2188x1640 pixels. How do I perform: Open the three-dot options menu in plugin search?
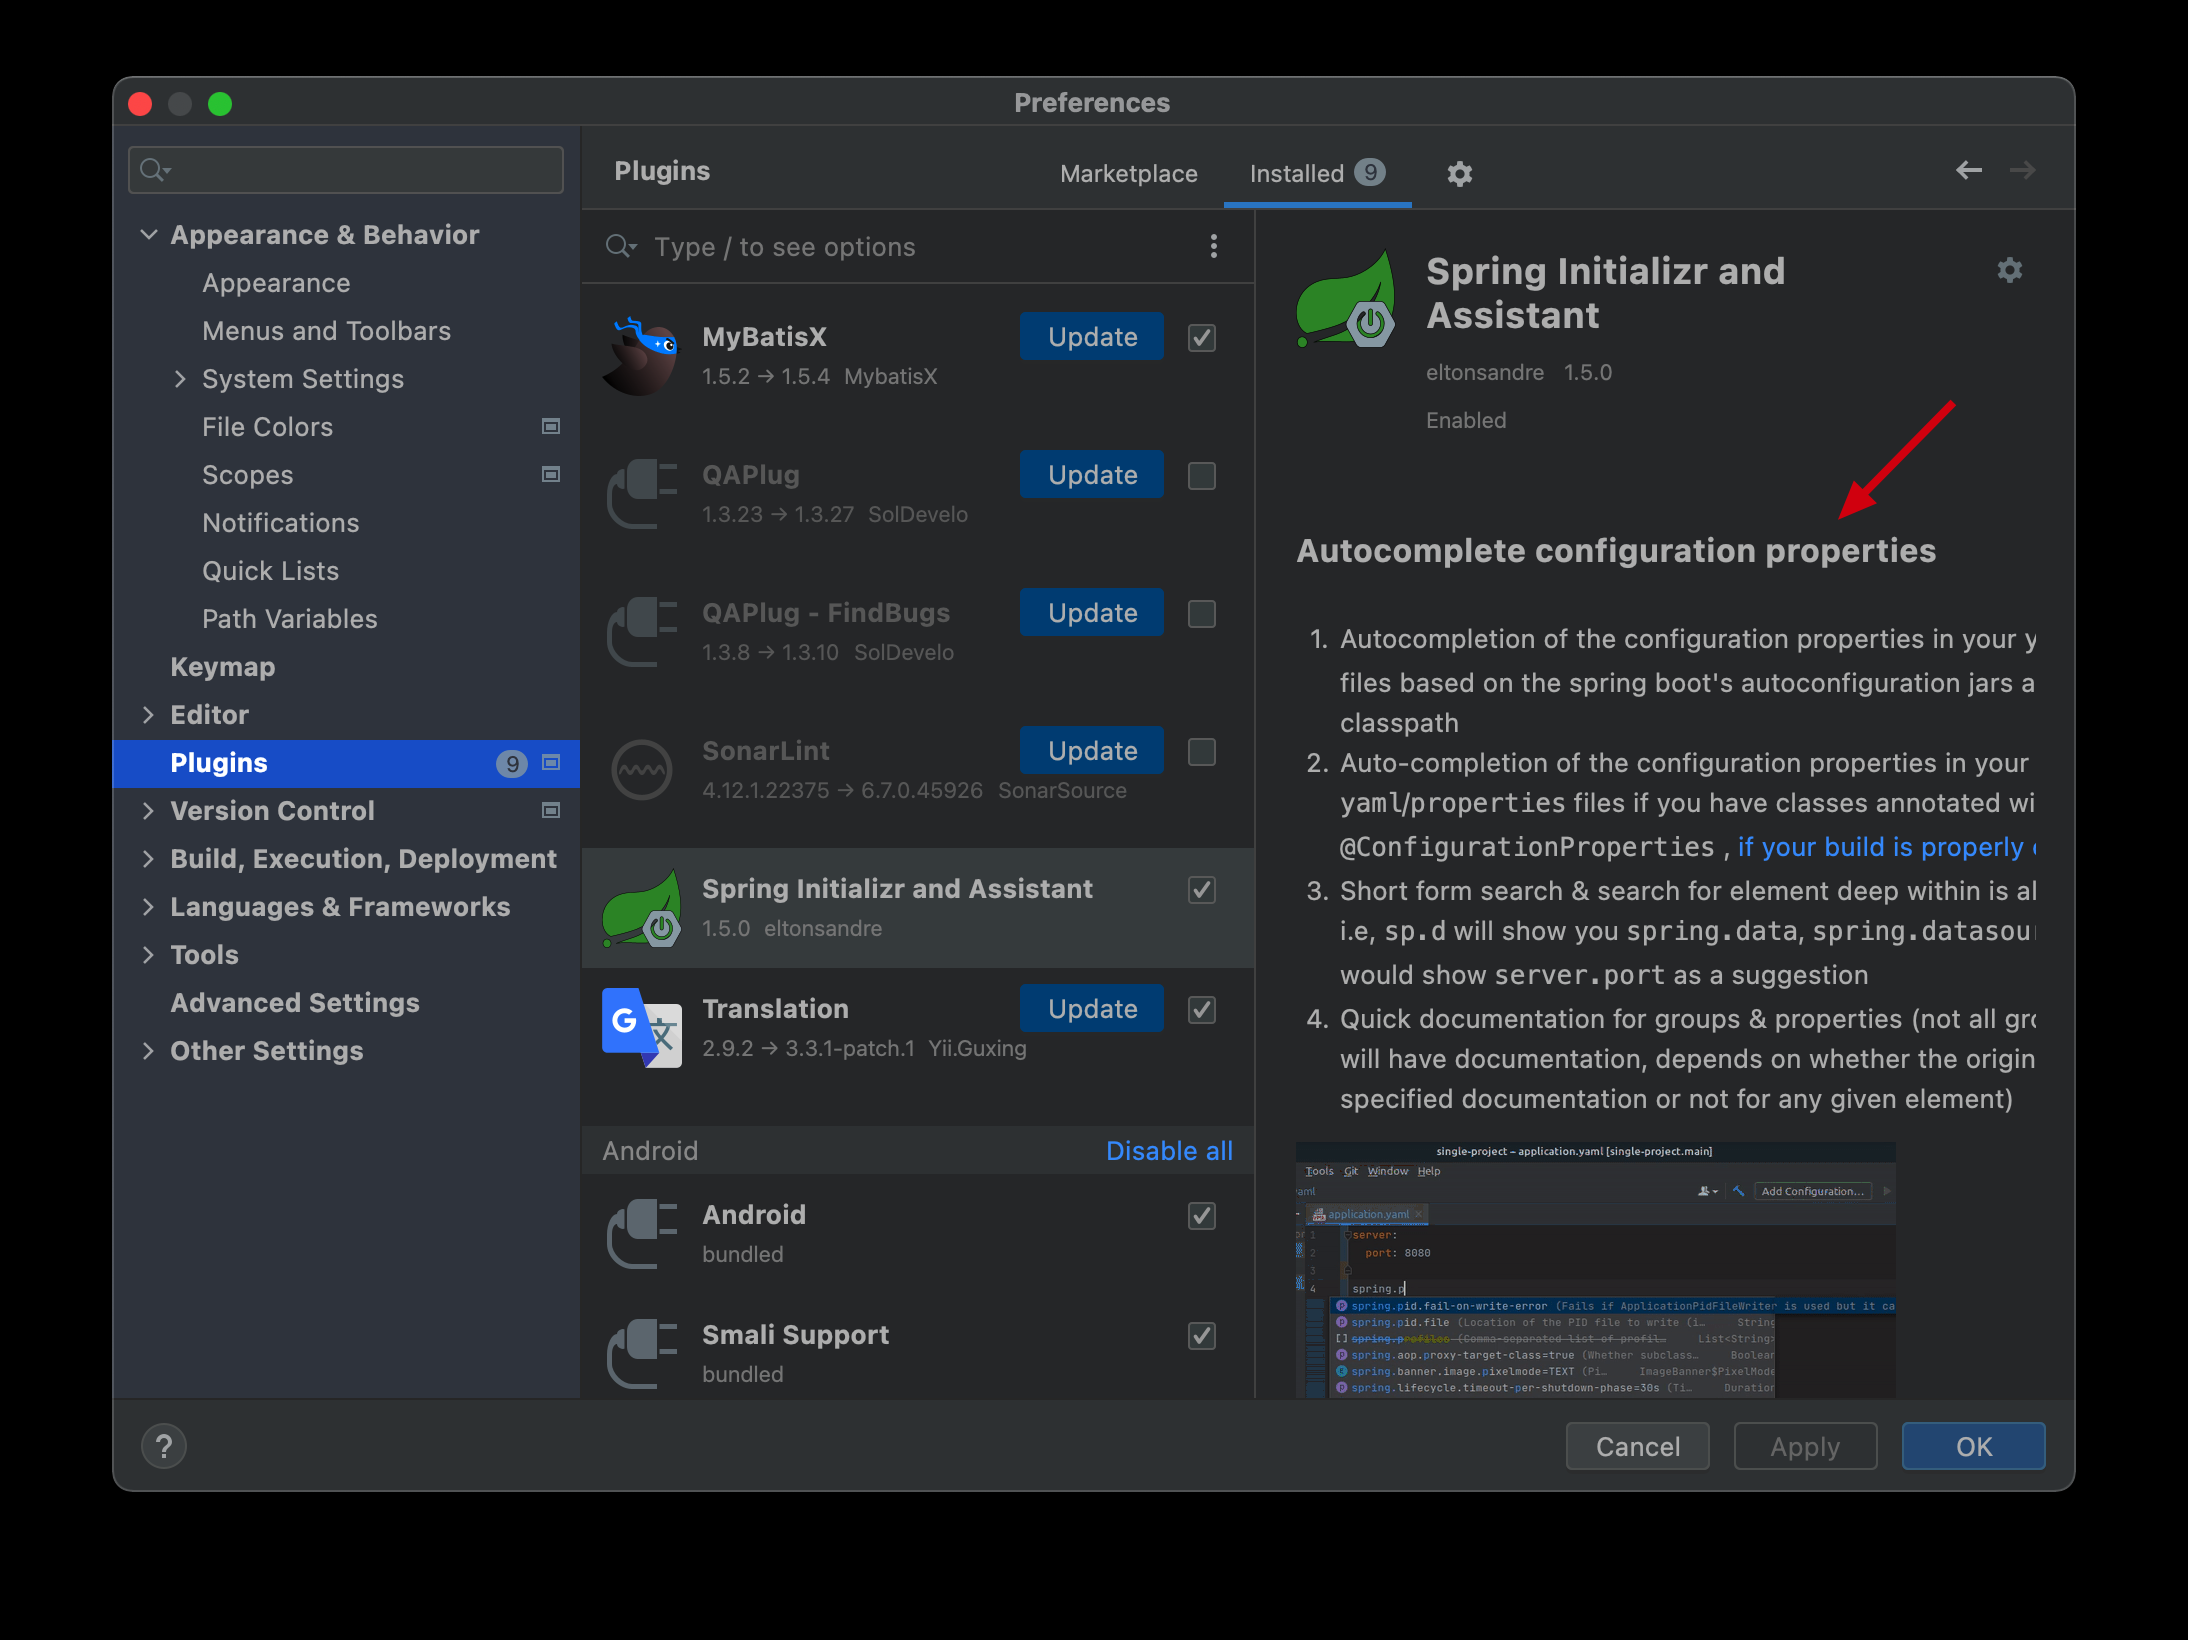click(1213, 247)
